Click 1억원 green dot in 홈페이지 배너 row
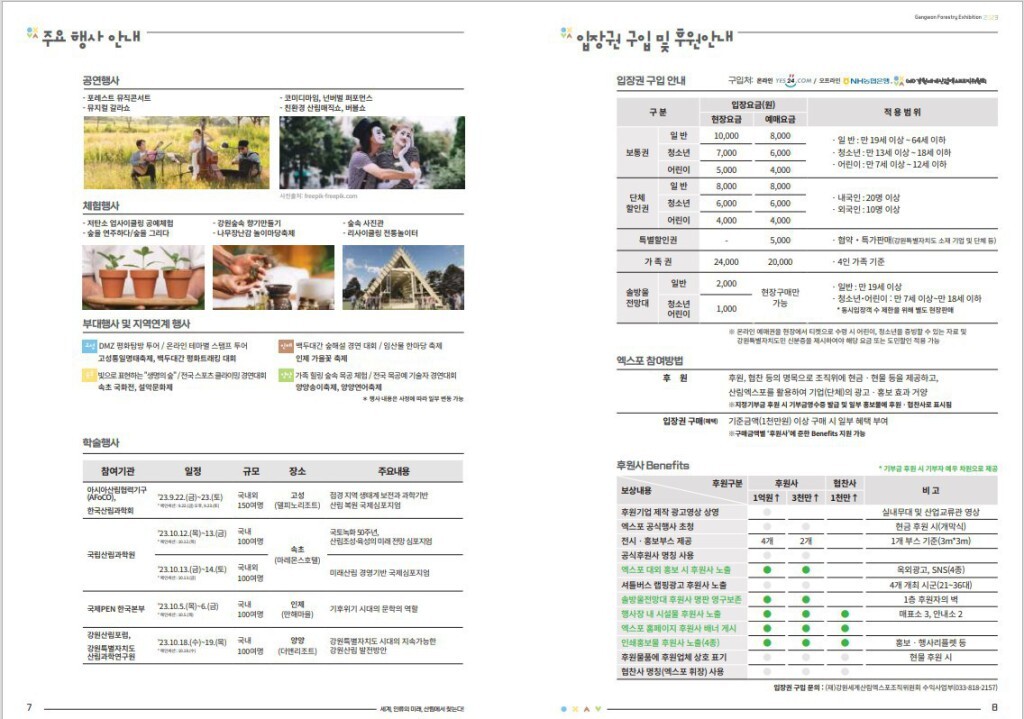Image resolution: width=1024 pixels, height=719 pixels. [767, 628]
